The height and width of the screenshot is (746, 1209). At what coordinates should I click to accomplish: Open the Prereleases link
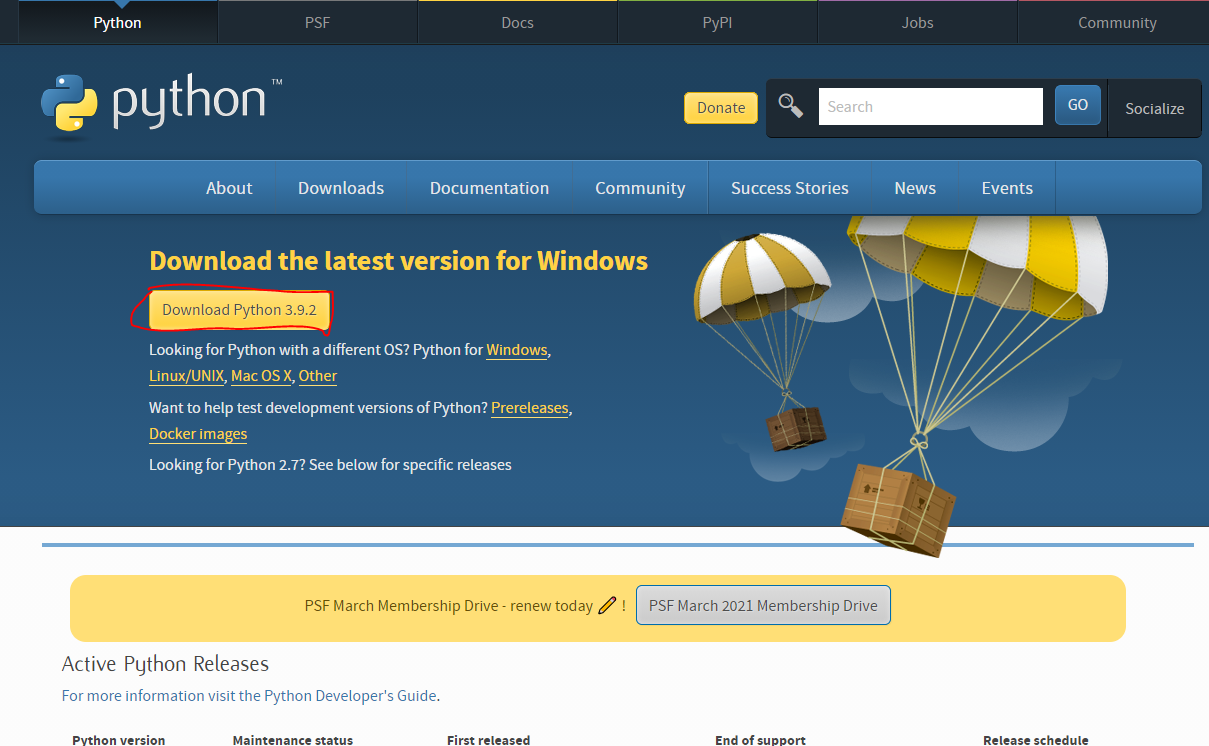(530, 408)
